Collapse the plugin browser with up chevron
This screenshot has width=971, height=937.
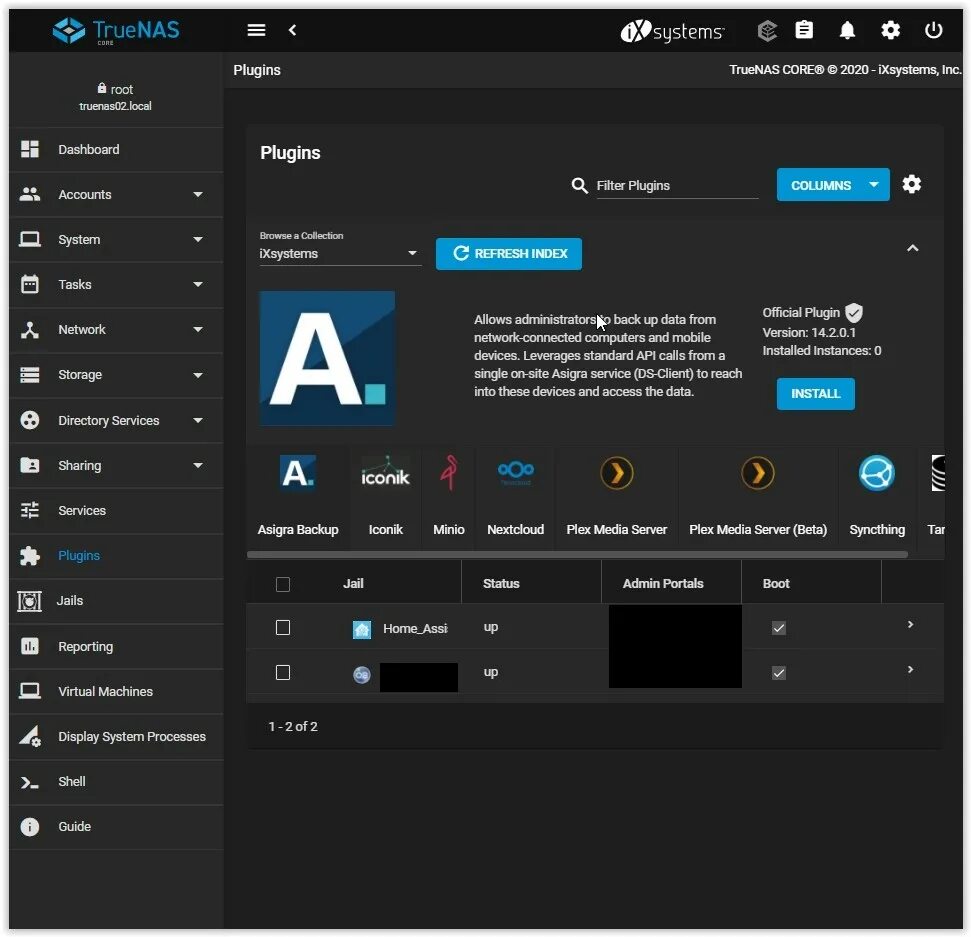click(x=912, y=248)
